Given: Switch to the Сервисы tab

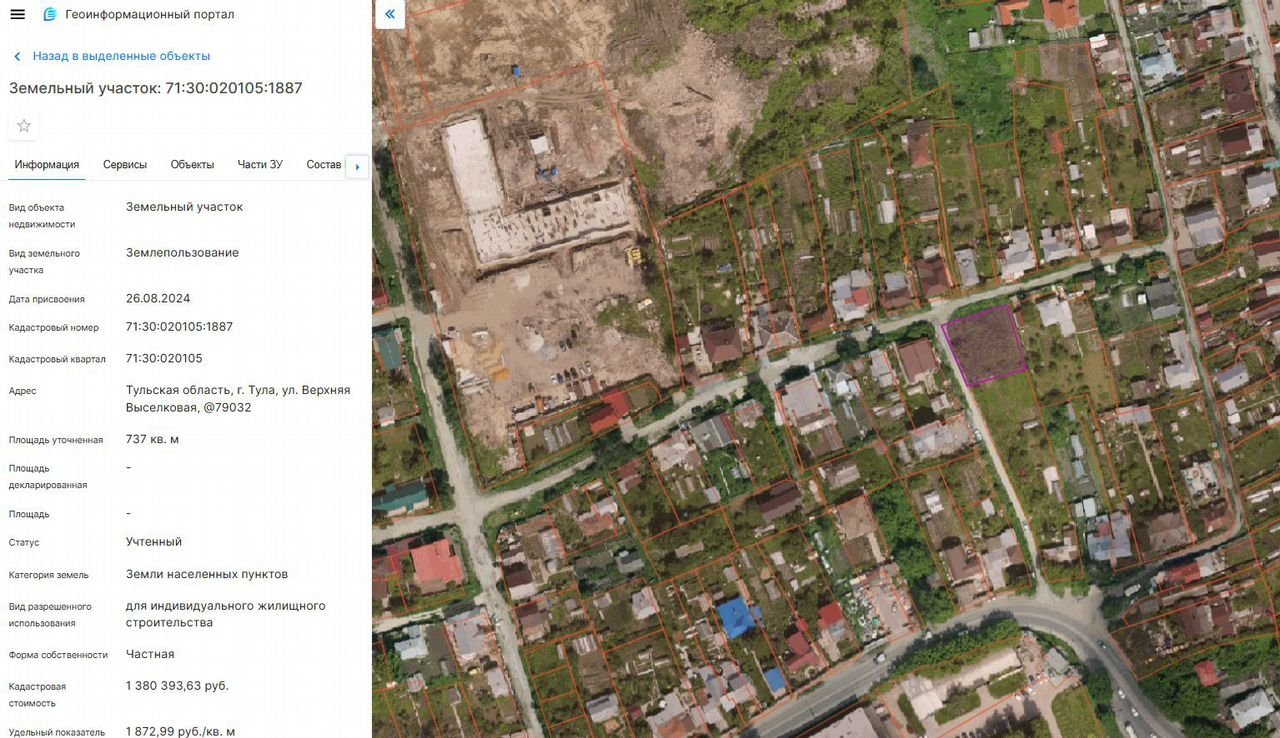Looking at the screenshot, I should click(125, 165).
